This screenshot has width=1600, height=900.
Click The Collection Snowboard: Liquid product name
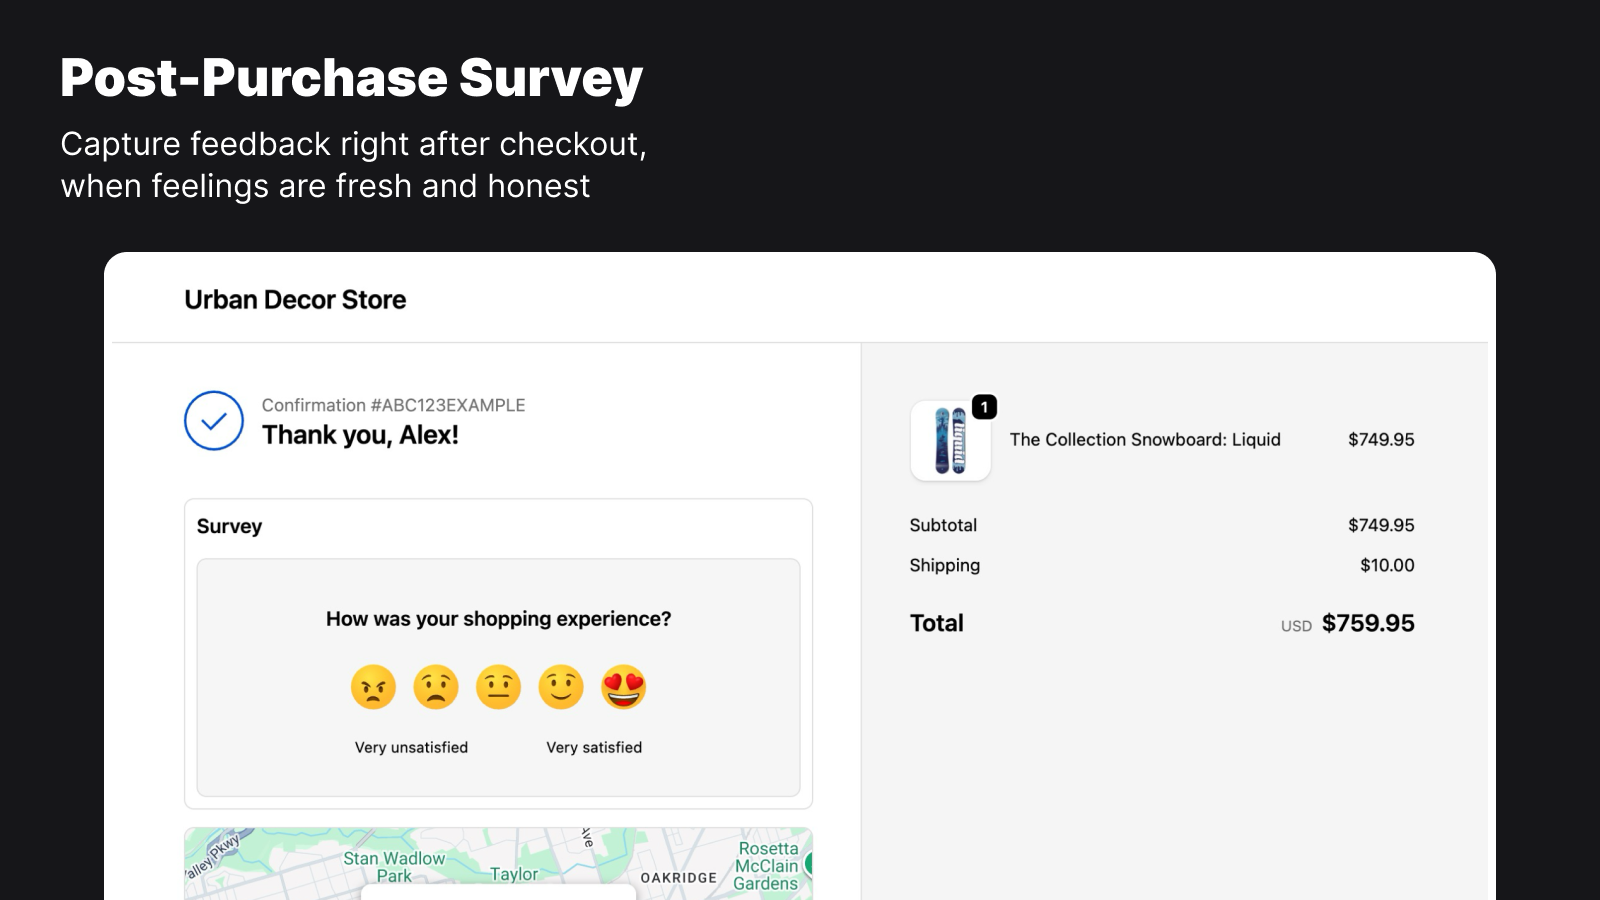pos(1144,439)
